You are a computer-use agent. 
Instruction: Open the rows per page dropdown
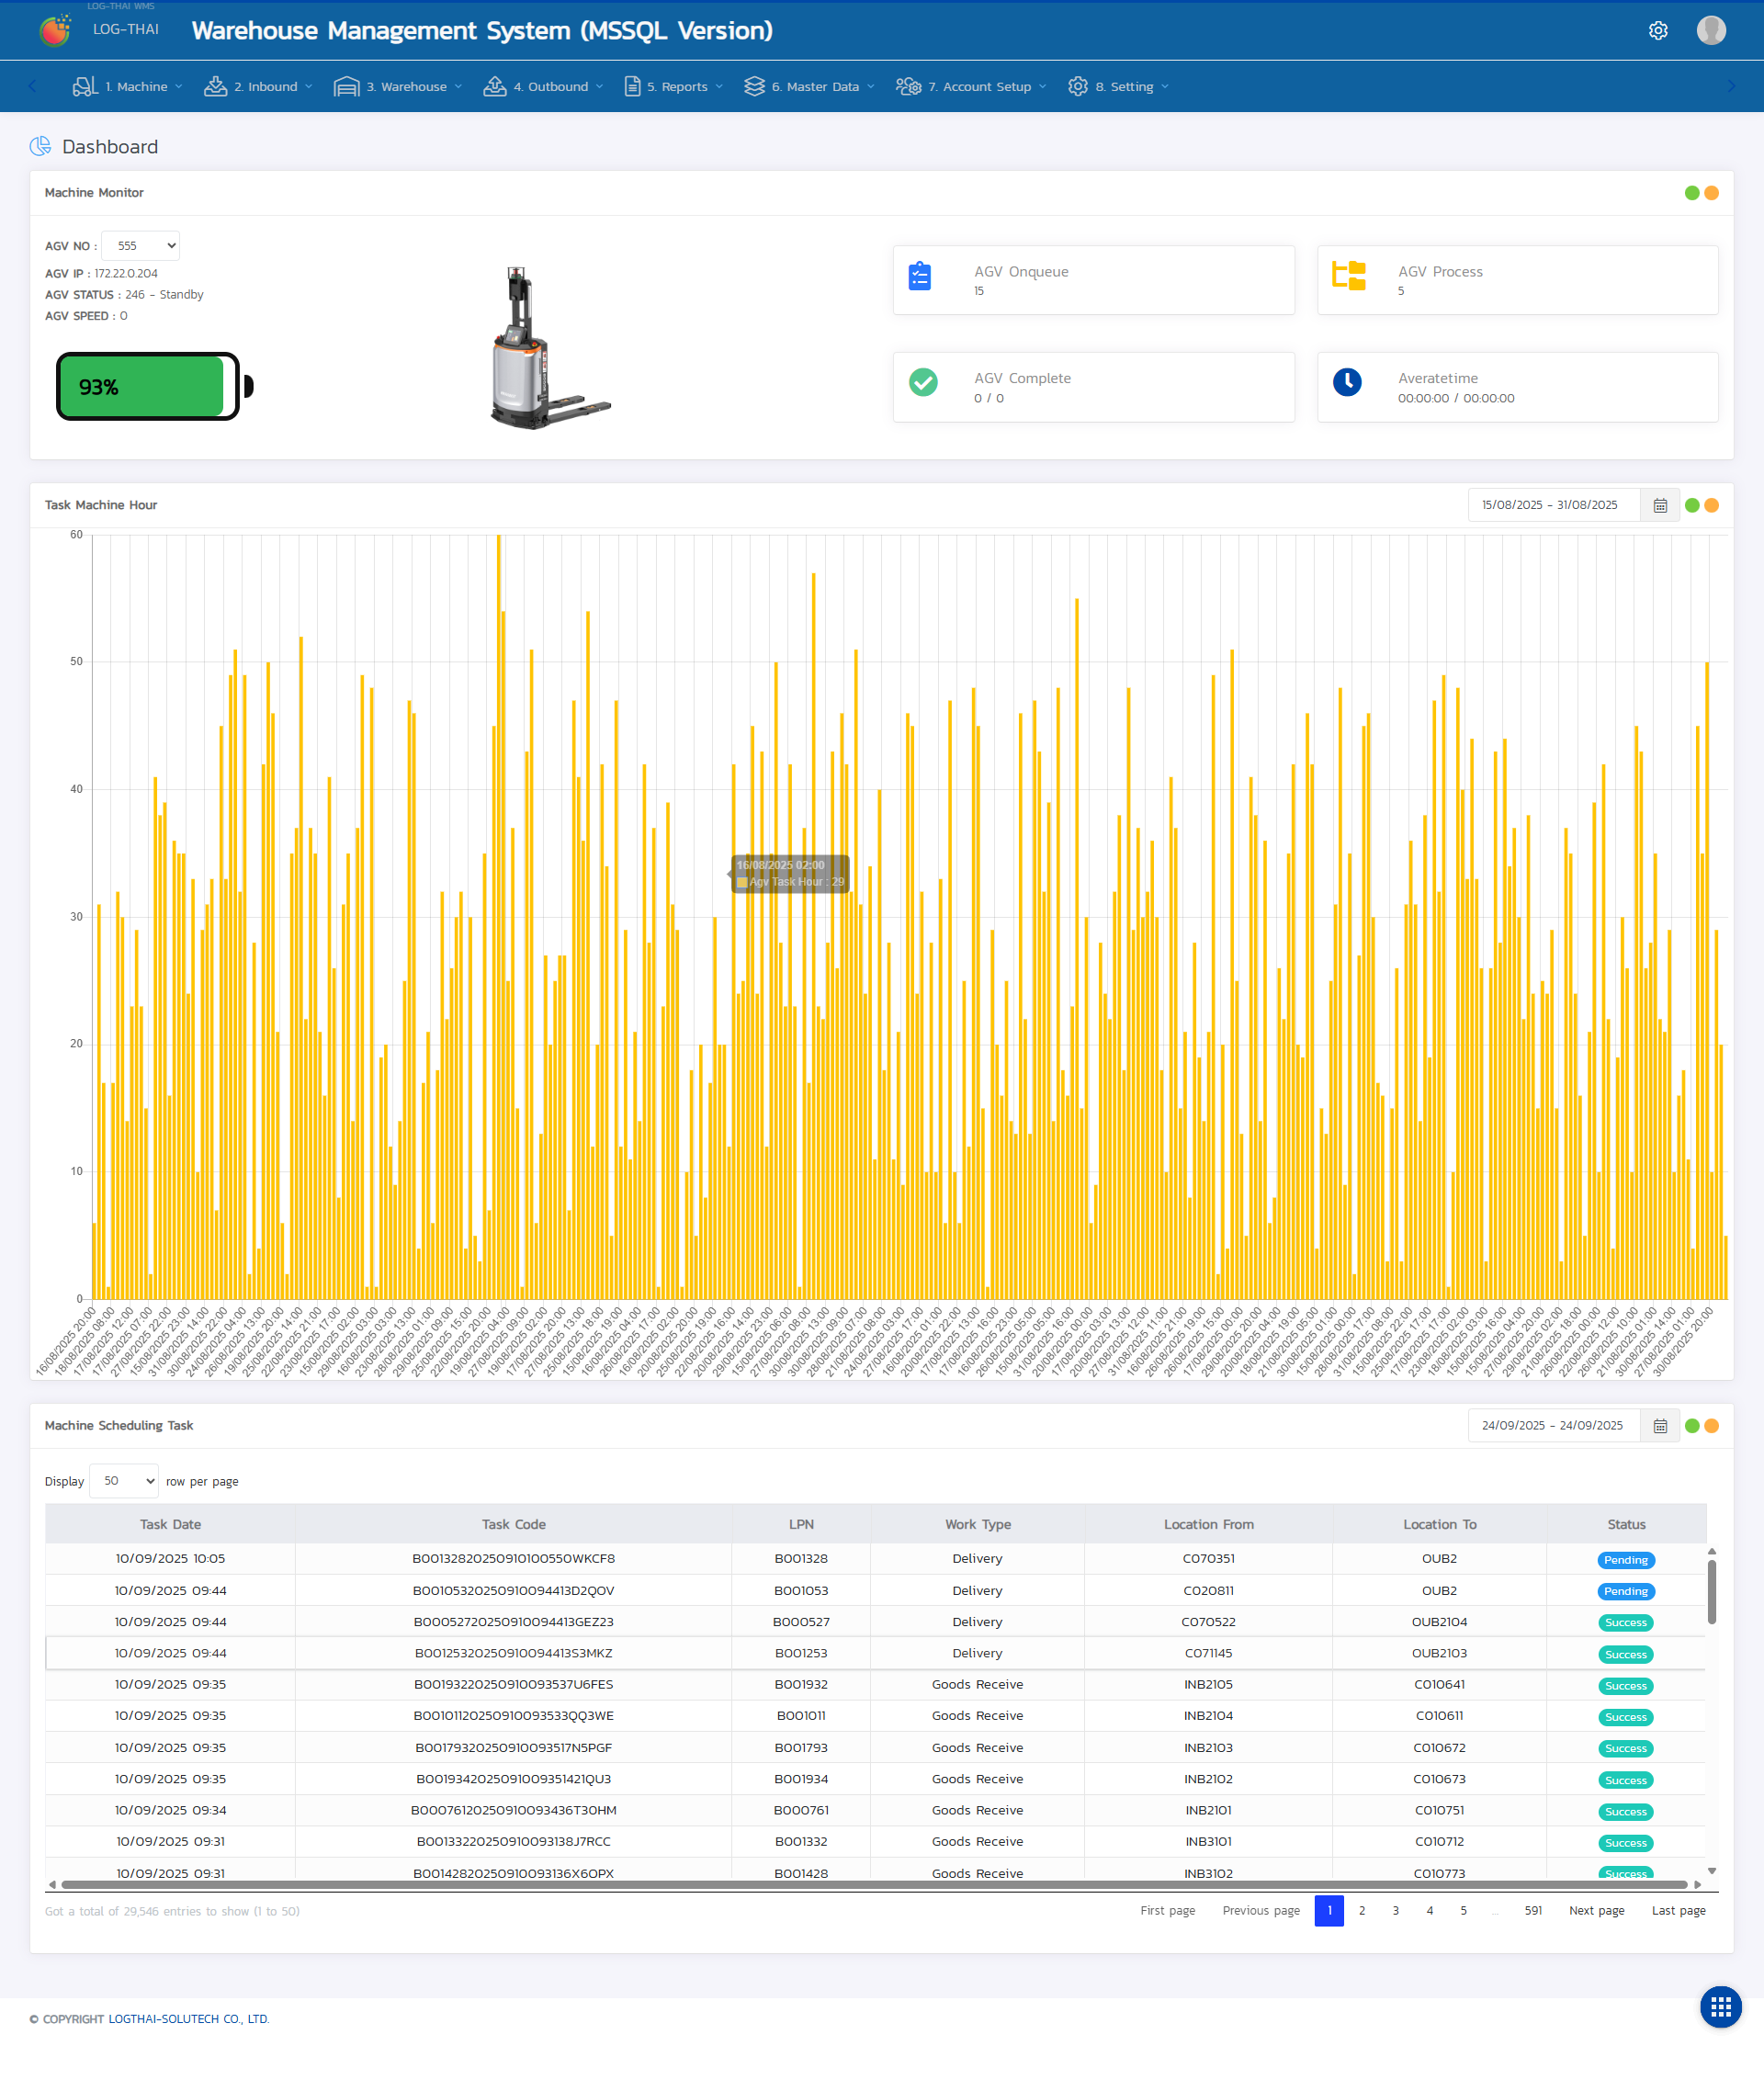click(124, 1481)
